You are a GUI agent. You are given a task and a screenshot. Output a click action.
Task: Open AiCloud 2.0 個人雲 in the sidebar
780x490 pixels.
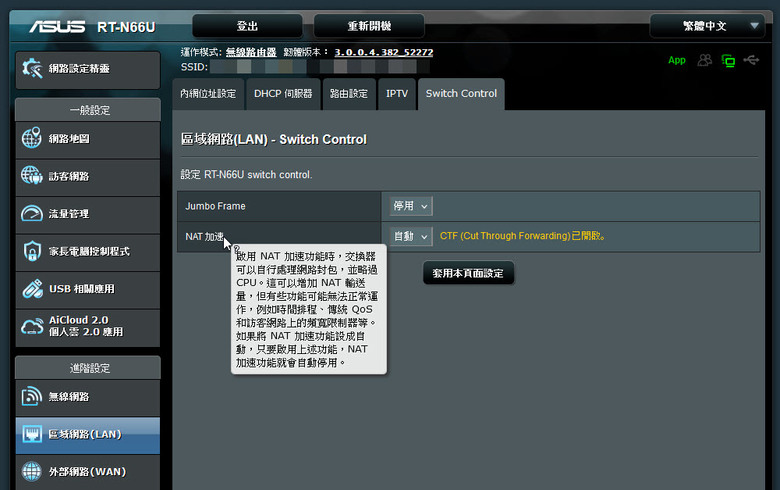[x=88, y=327]
